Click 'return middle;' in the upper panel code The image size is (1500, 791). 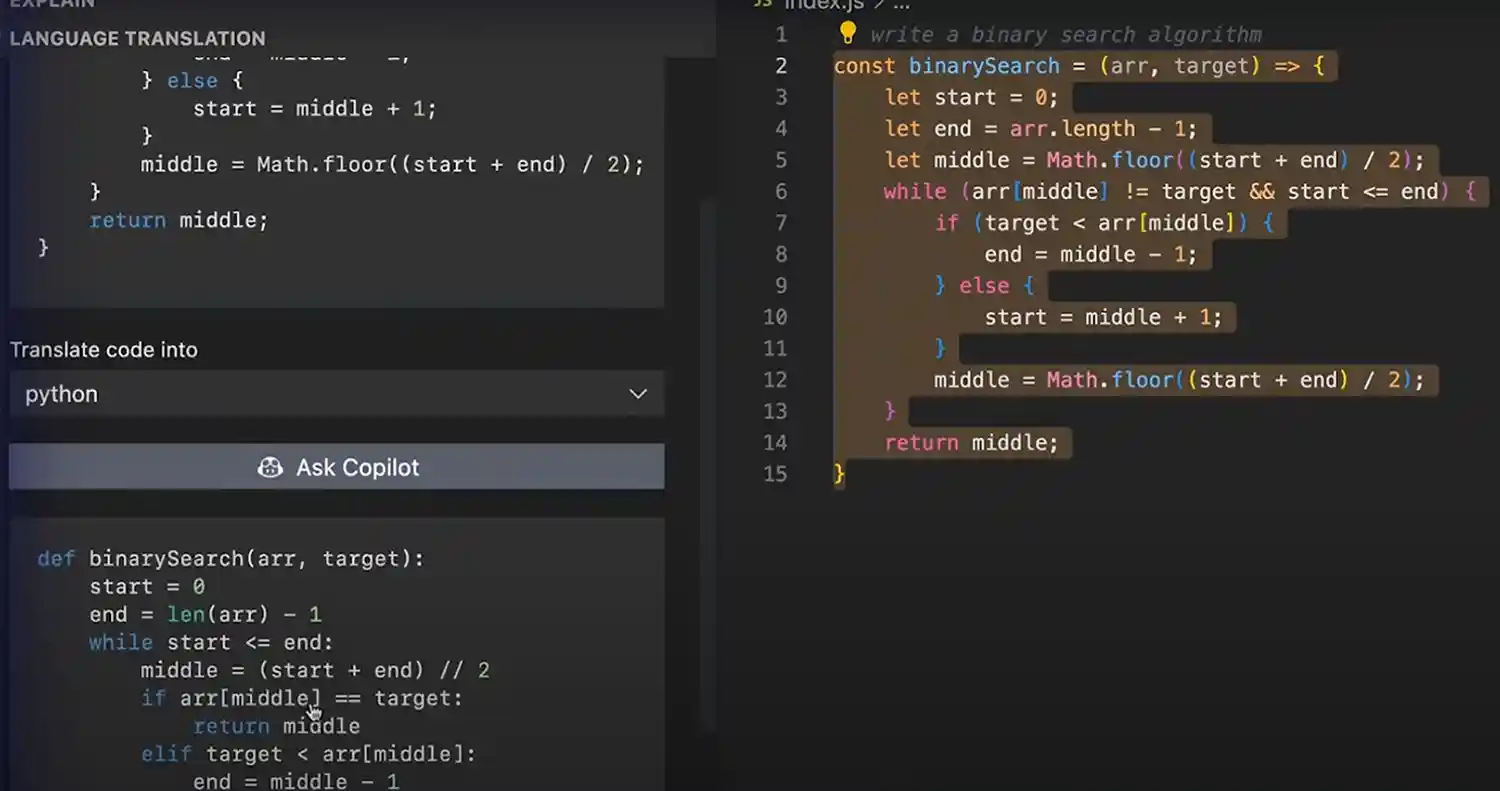(x=179, y=220)
